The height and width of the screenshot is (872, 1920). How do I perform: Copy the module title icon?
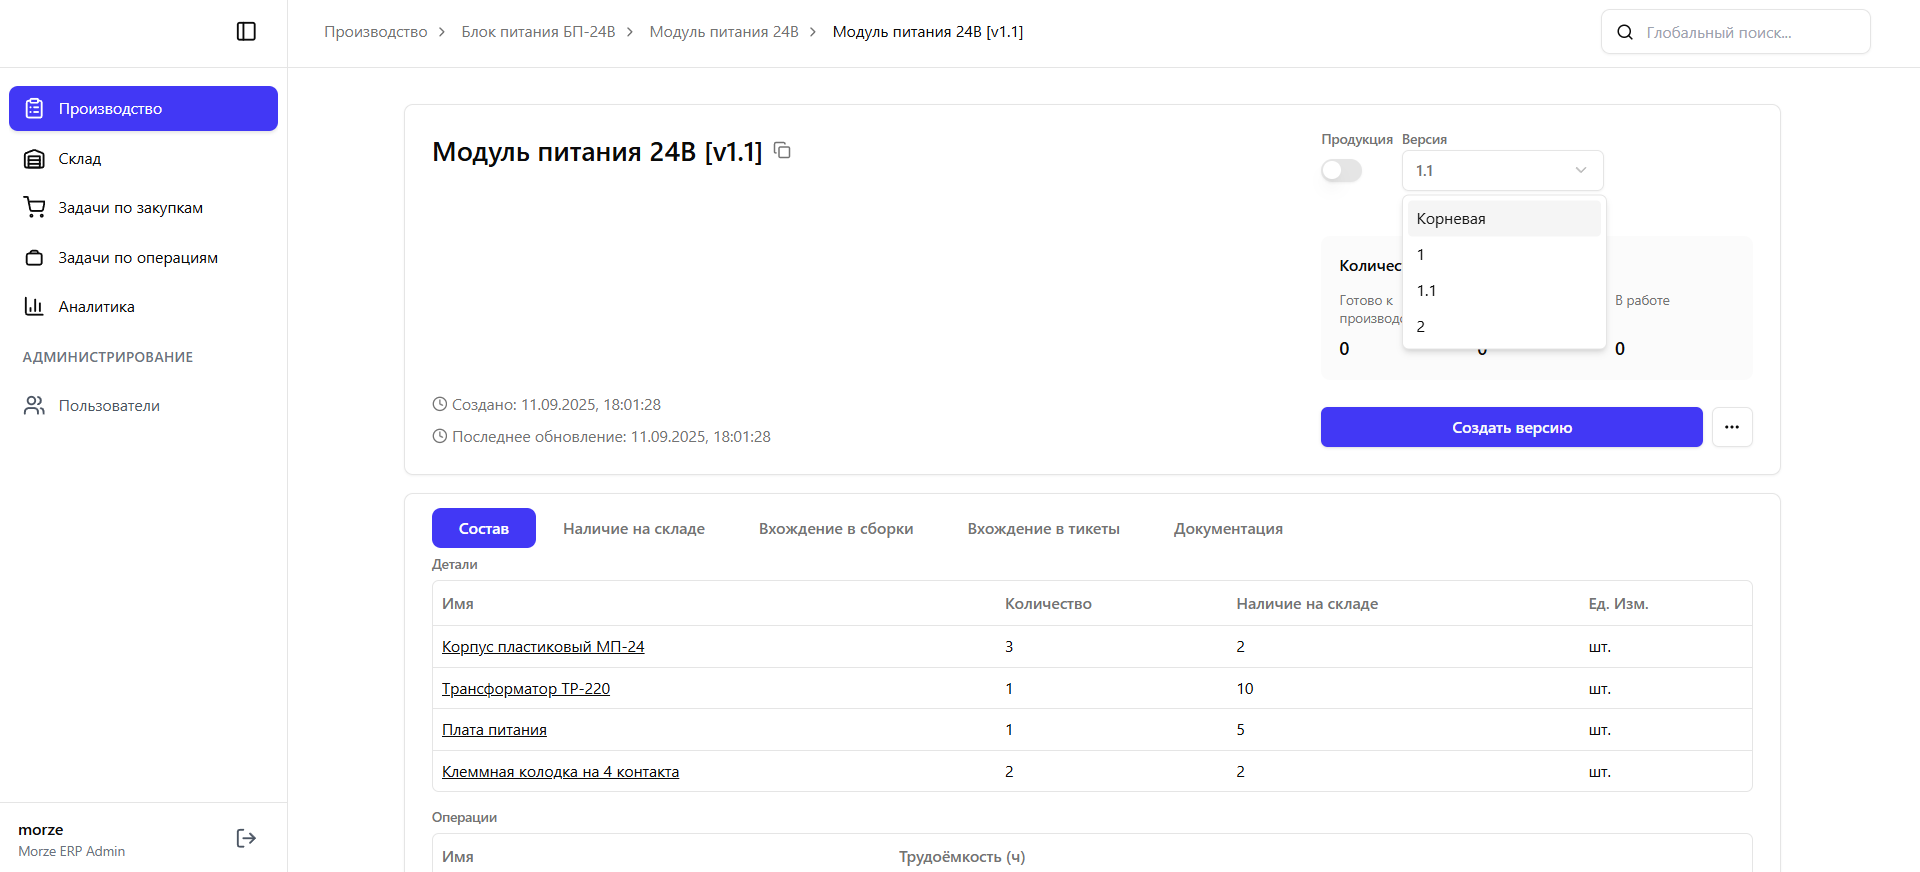pos(782,151)
